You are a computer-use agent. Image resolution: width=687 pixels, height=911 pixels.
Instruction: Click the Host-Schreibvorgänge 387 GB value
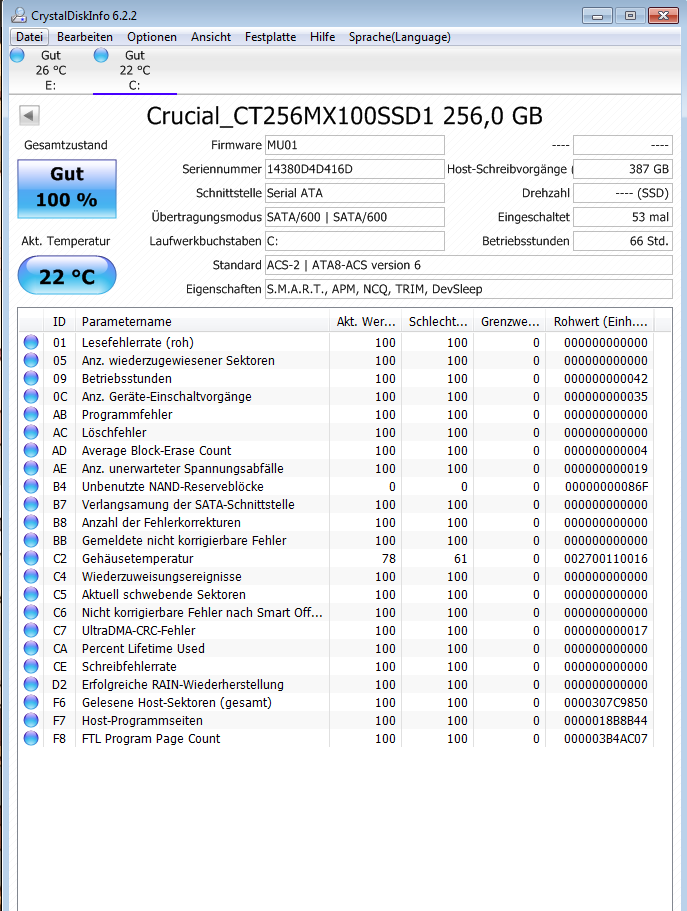pyautogui.click(x=622, y=169)
